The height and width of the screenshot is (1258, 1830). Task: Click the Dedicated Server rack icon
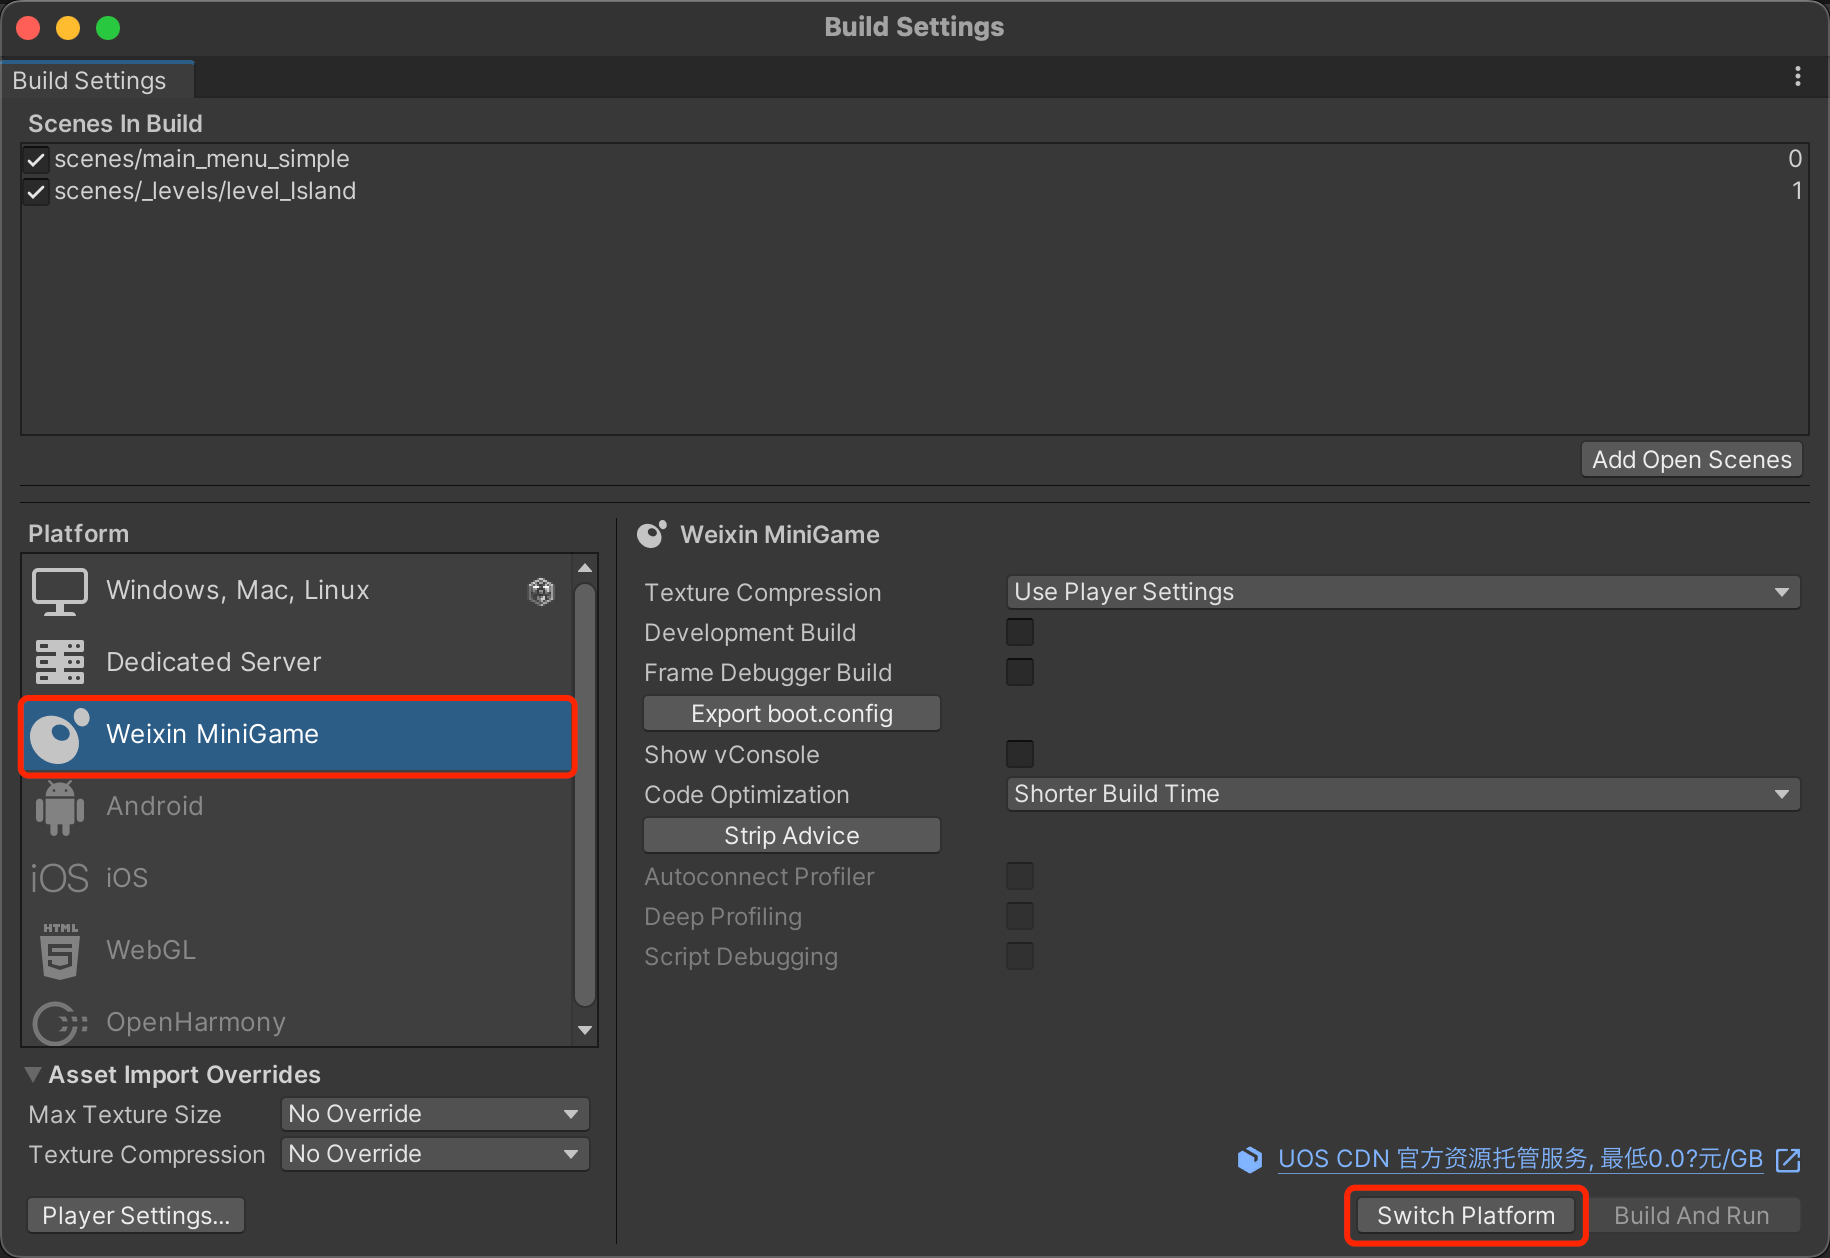coord(59,662)
